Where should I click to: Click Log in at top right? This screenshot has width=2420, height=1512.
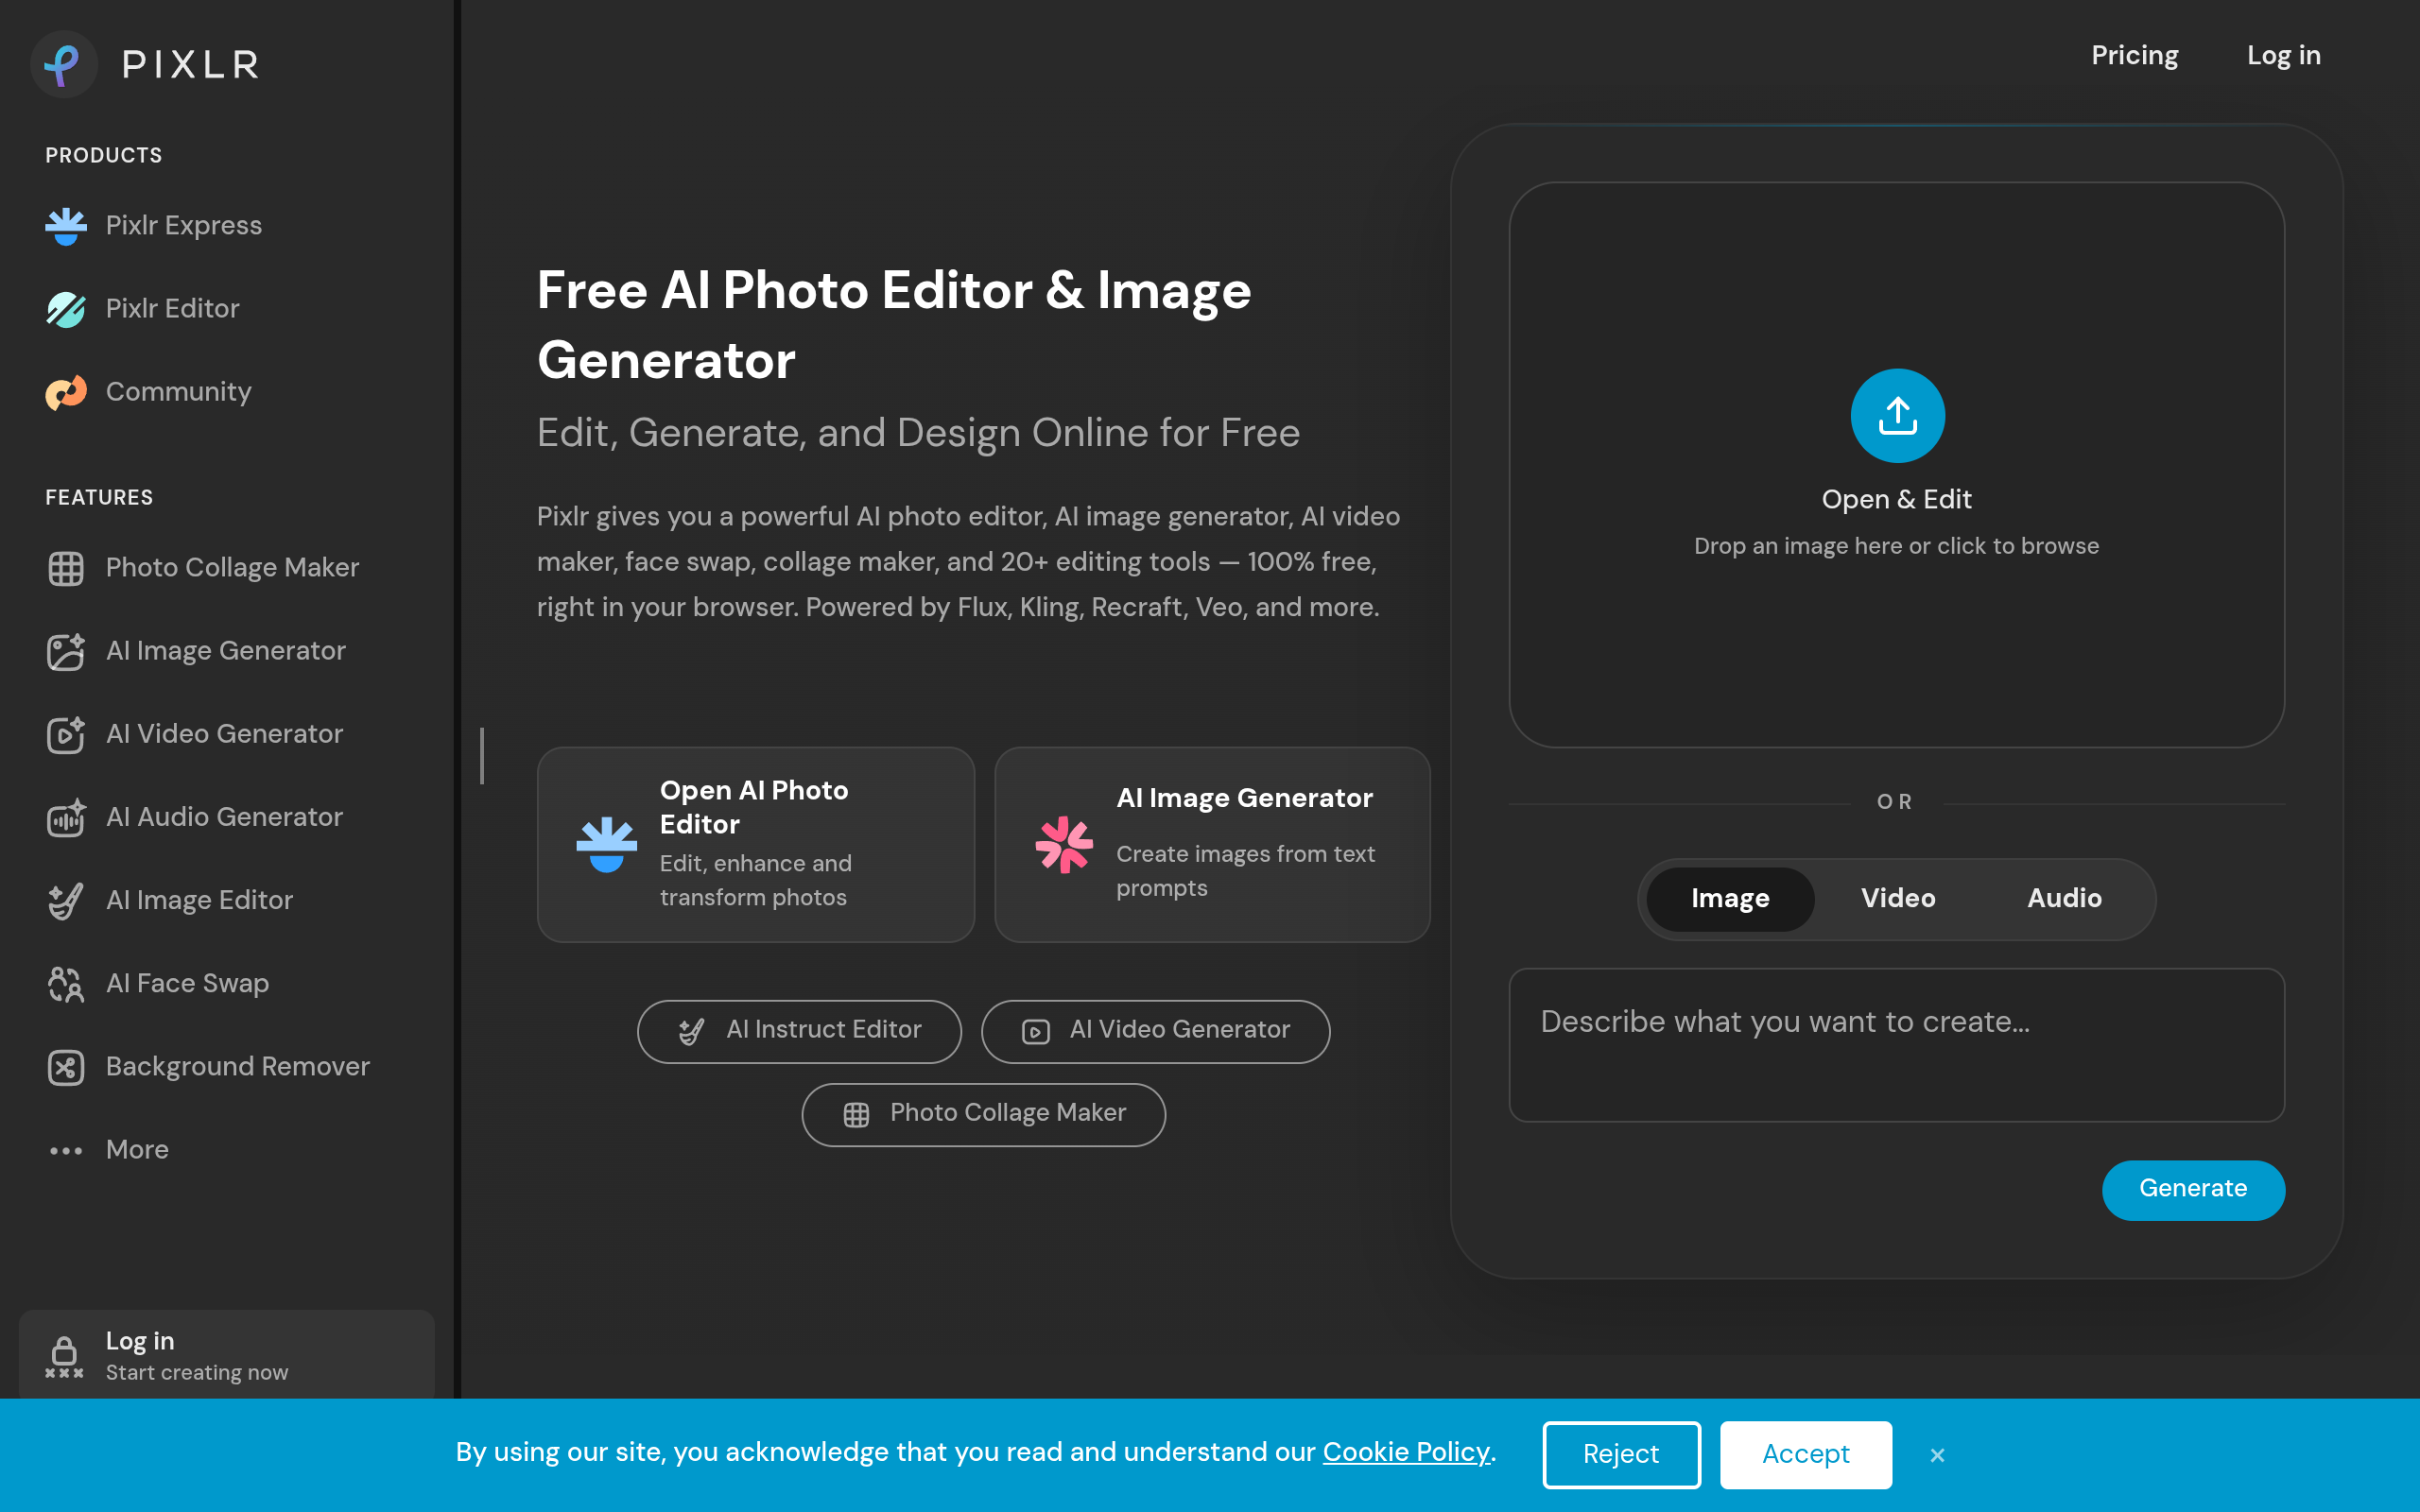(x=2284, y=56)
